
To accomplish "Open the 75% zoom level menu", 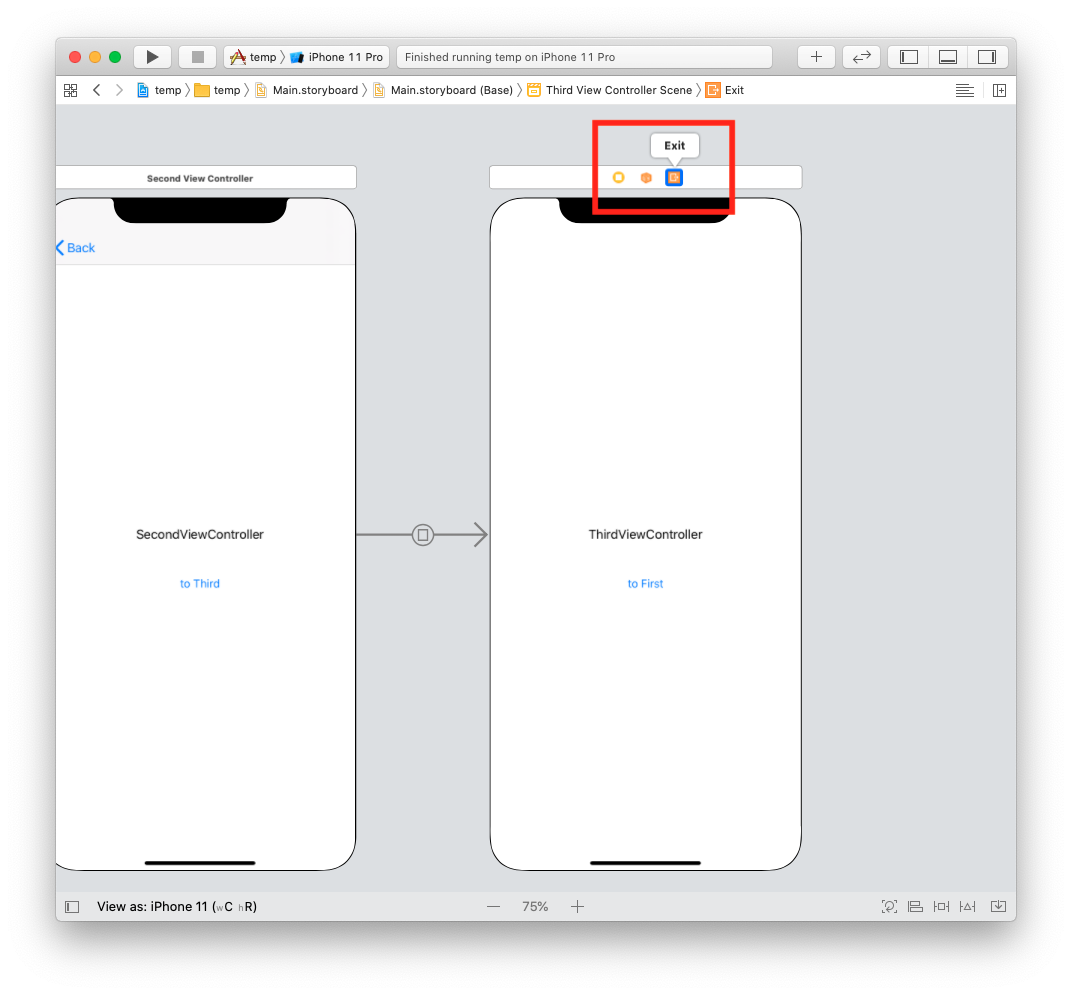I will click(x=535, y=906).
